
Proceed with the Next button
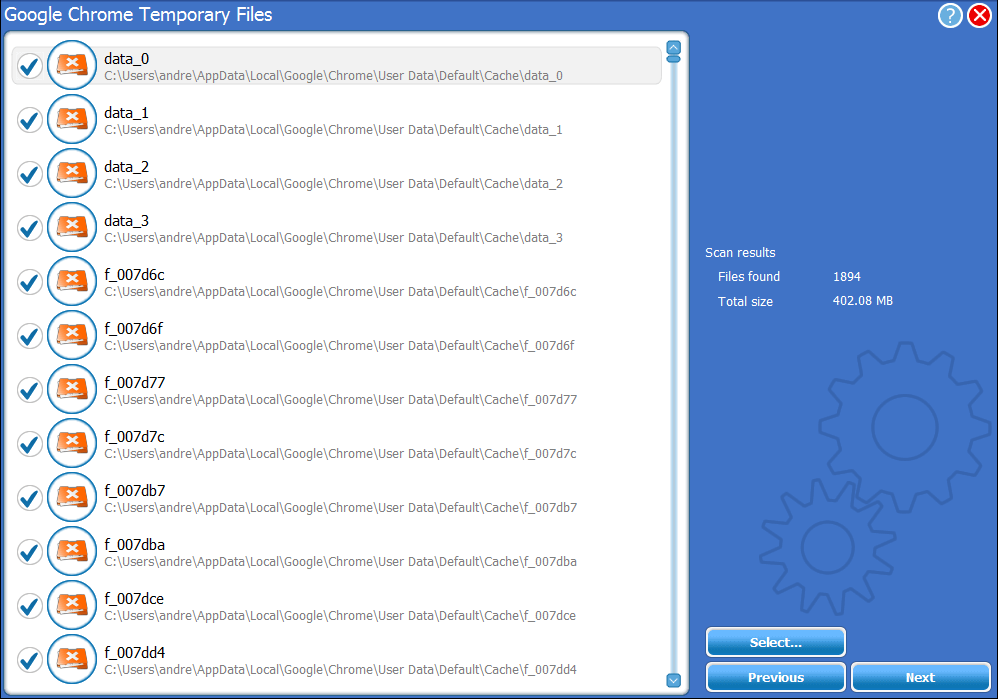coord(920,677)
